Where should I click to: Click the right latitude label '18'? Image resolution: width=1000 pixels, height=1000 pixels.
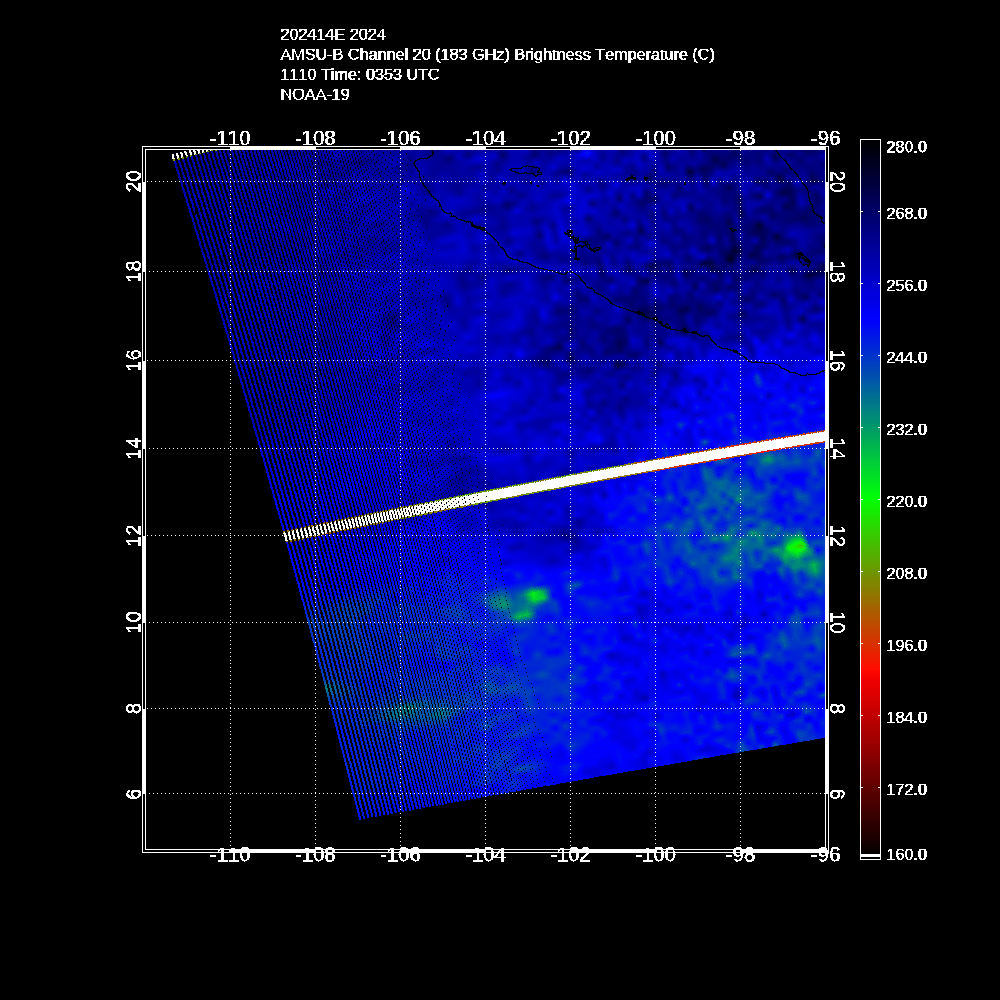pos(837,272)
